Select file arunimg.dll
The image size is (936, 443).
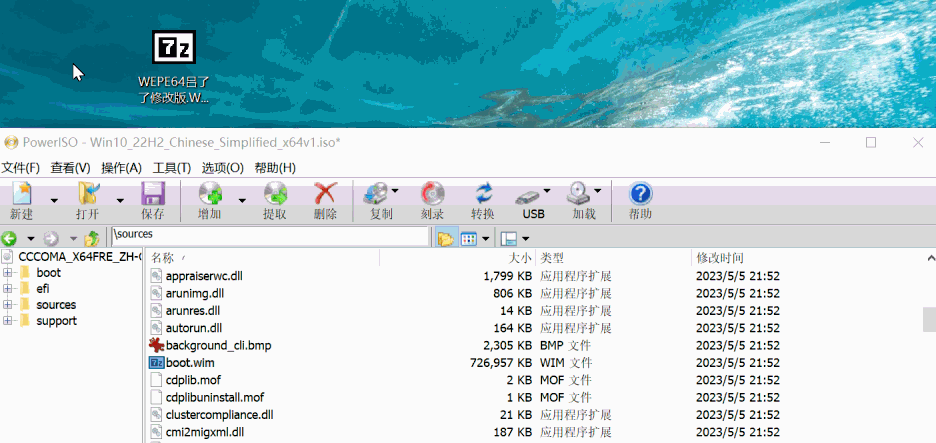(x=195, y=294)
